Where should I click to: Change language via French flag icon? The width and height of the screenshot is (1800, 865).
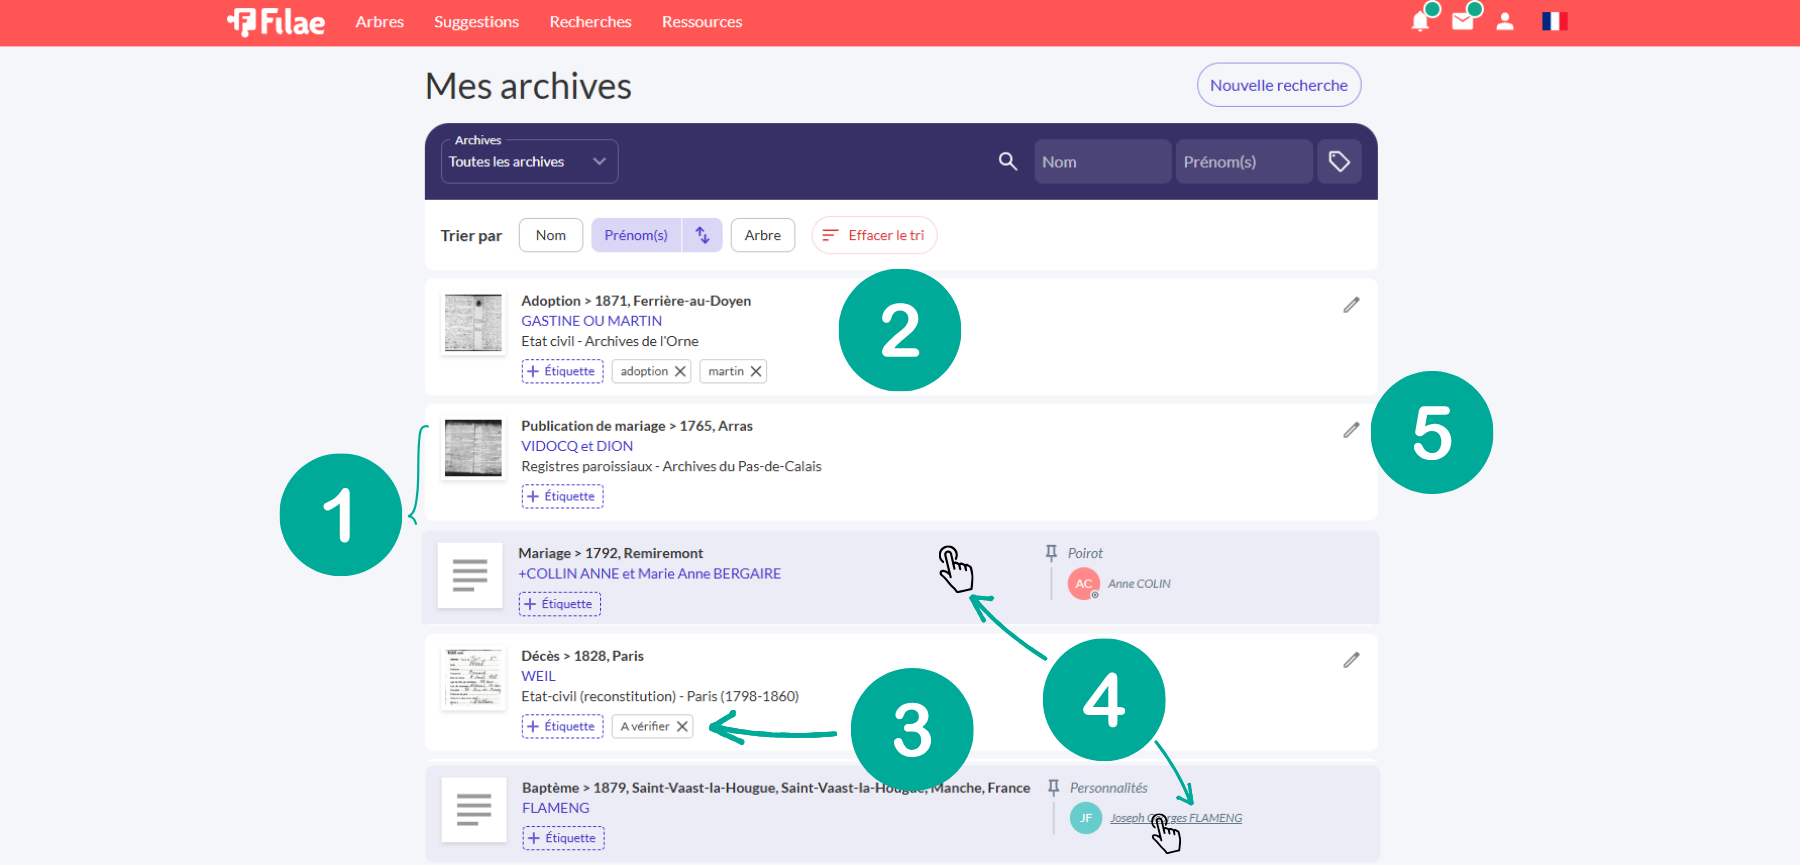tap(1553, 22)
